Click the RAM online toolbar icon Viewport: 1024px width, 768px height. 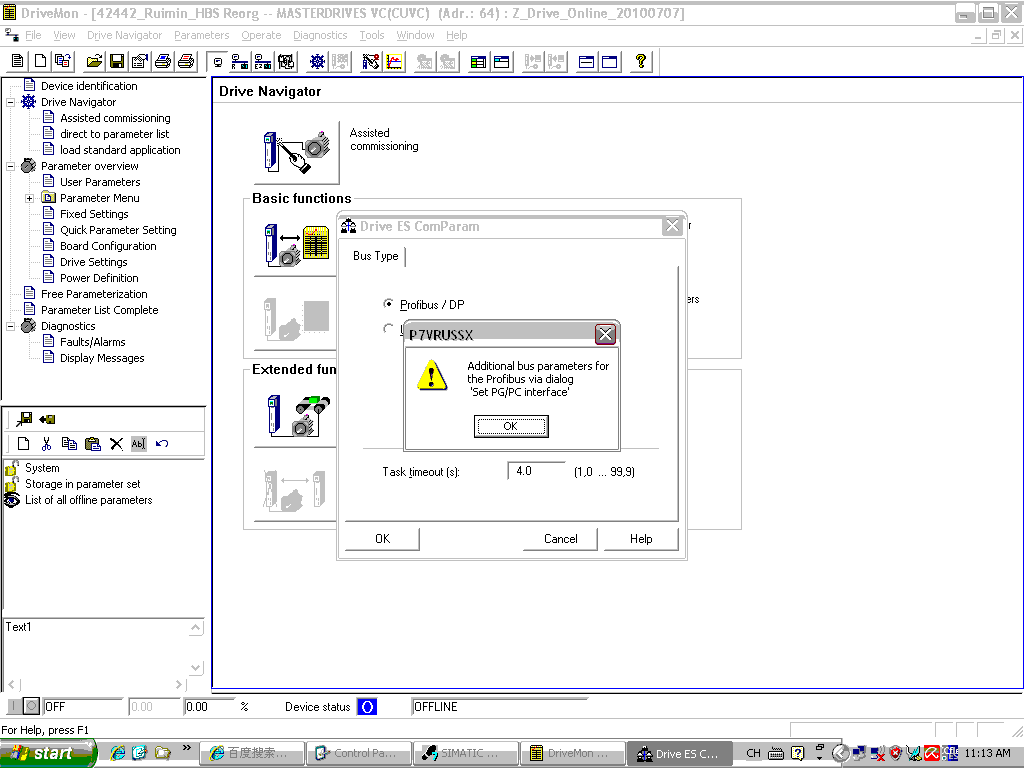240,61
